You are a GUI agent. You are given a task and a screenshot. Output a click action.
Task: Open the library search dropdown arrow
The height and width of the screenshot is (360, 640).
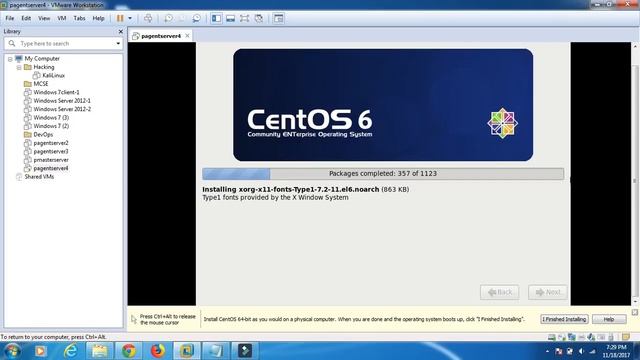point(118,43)
